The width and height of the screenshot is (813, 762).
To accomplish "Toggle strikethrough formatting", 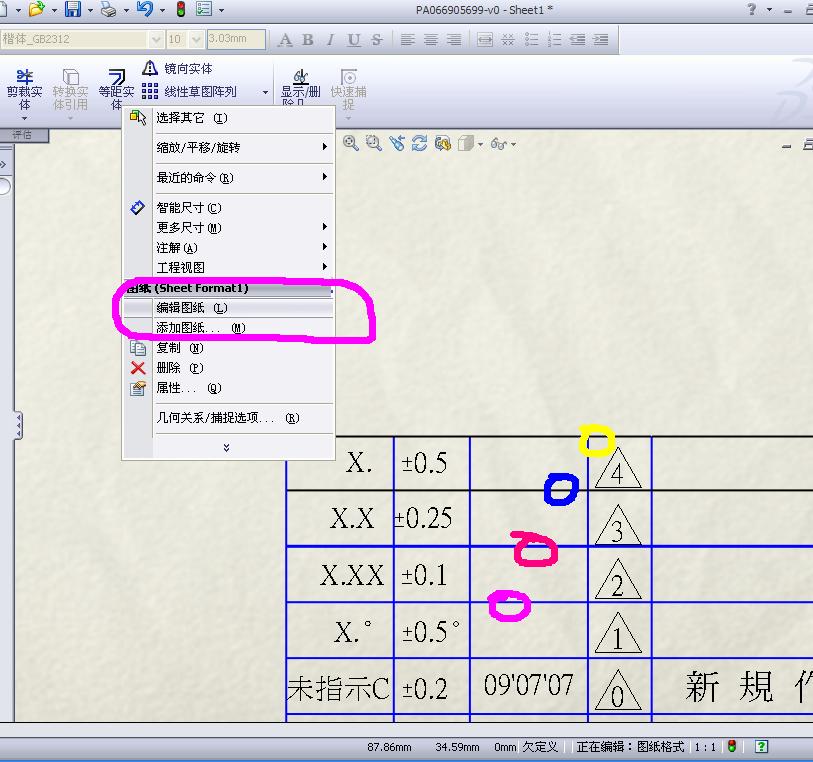I will (x=376, y=39).
